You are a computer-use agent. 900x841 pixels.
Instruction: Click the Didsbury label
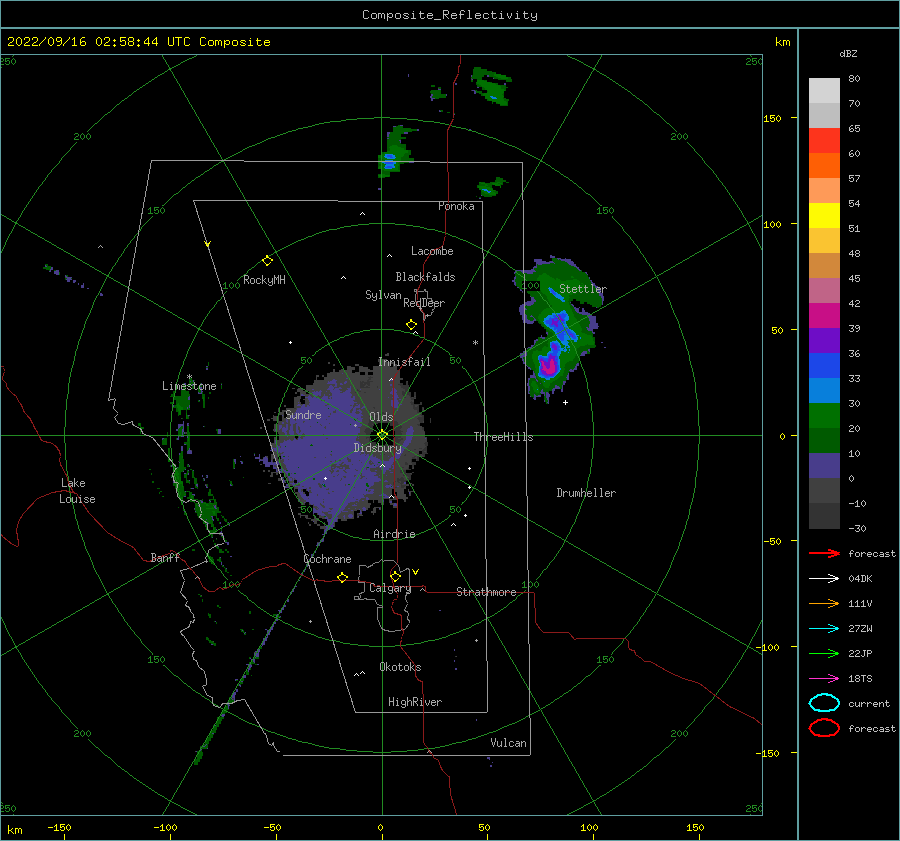tap(378, 448)
